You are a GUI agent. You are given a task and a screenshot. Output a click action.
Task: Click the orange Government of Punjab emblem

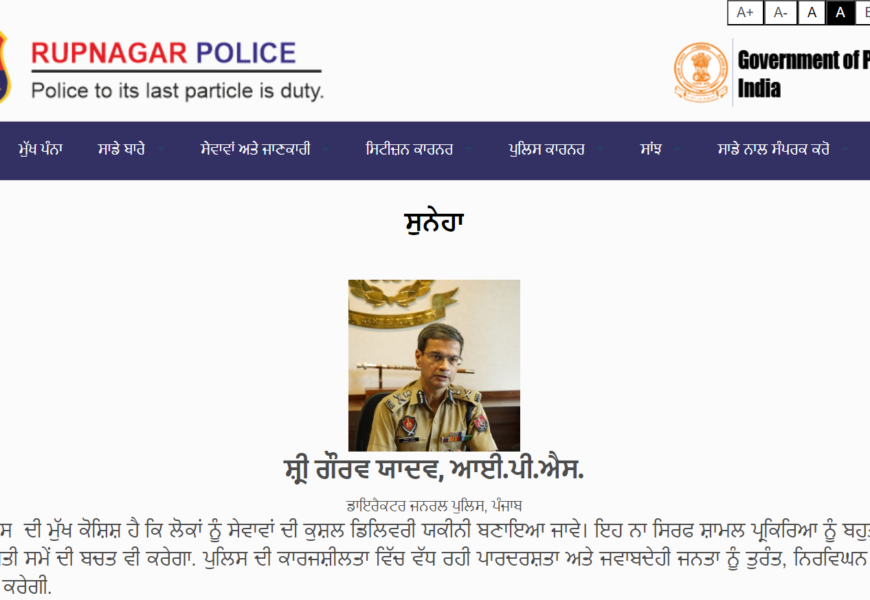pos(701,72)
